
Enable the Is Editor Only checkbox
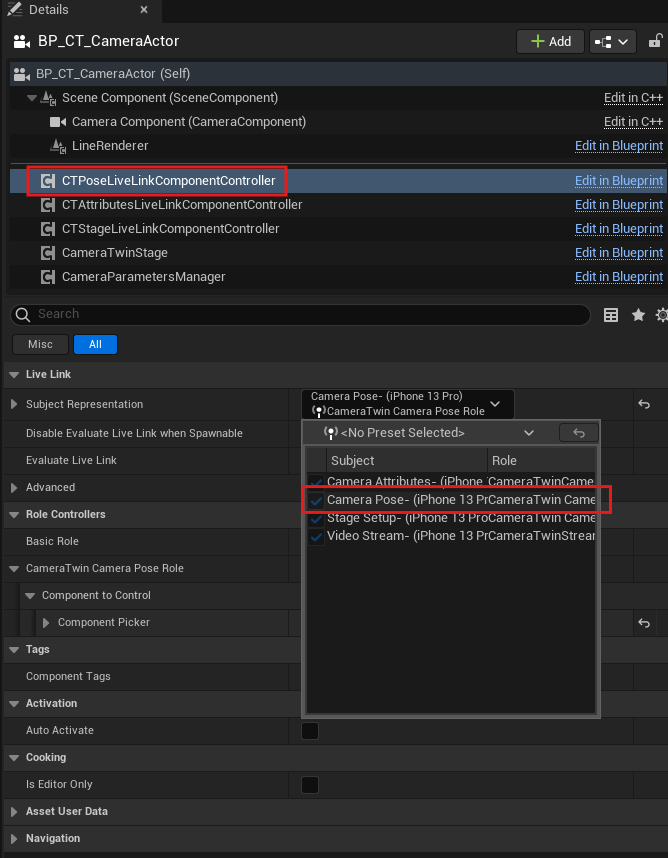pyautogui.click(x=311, y=785)
